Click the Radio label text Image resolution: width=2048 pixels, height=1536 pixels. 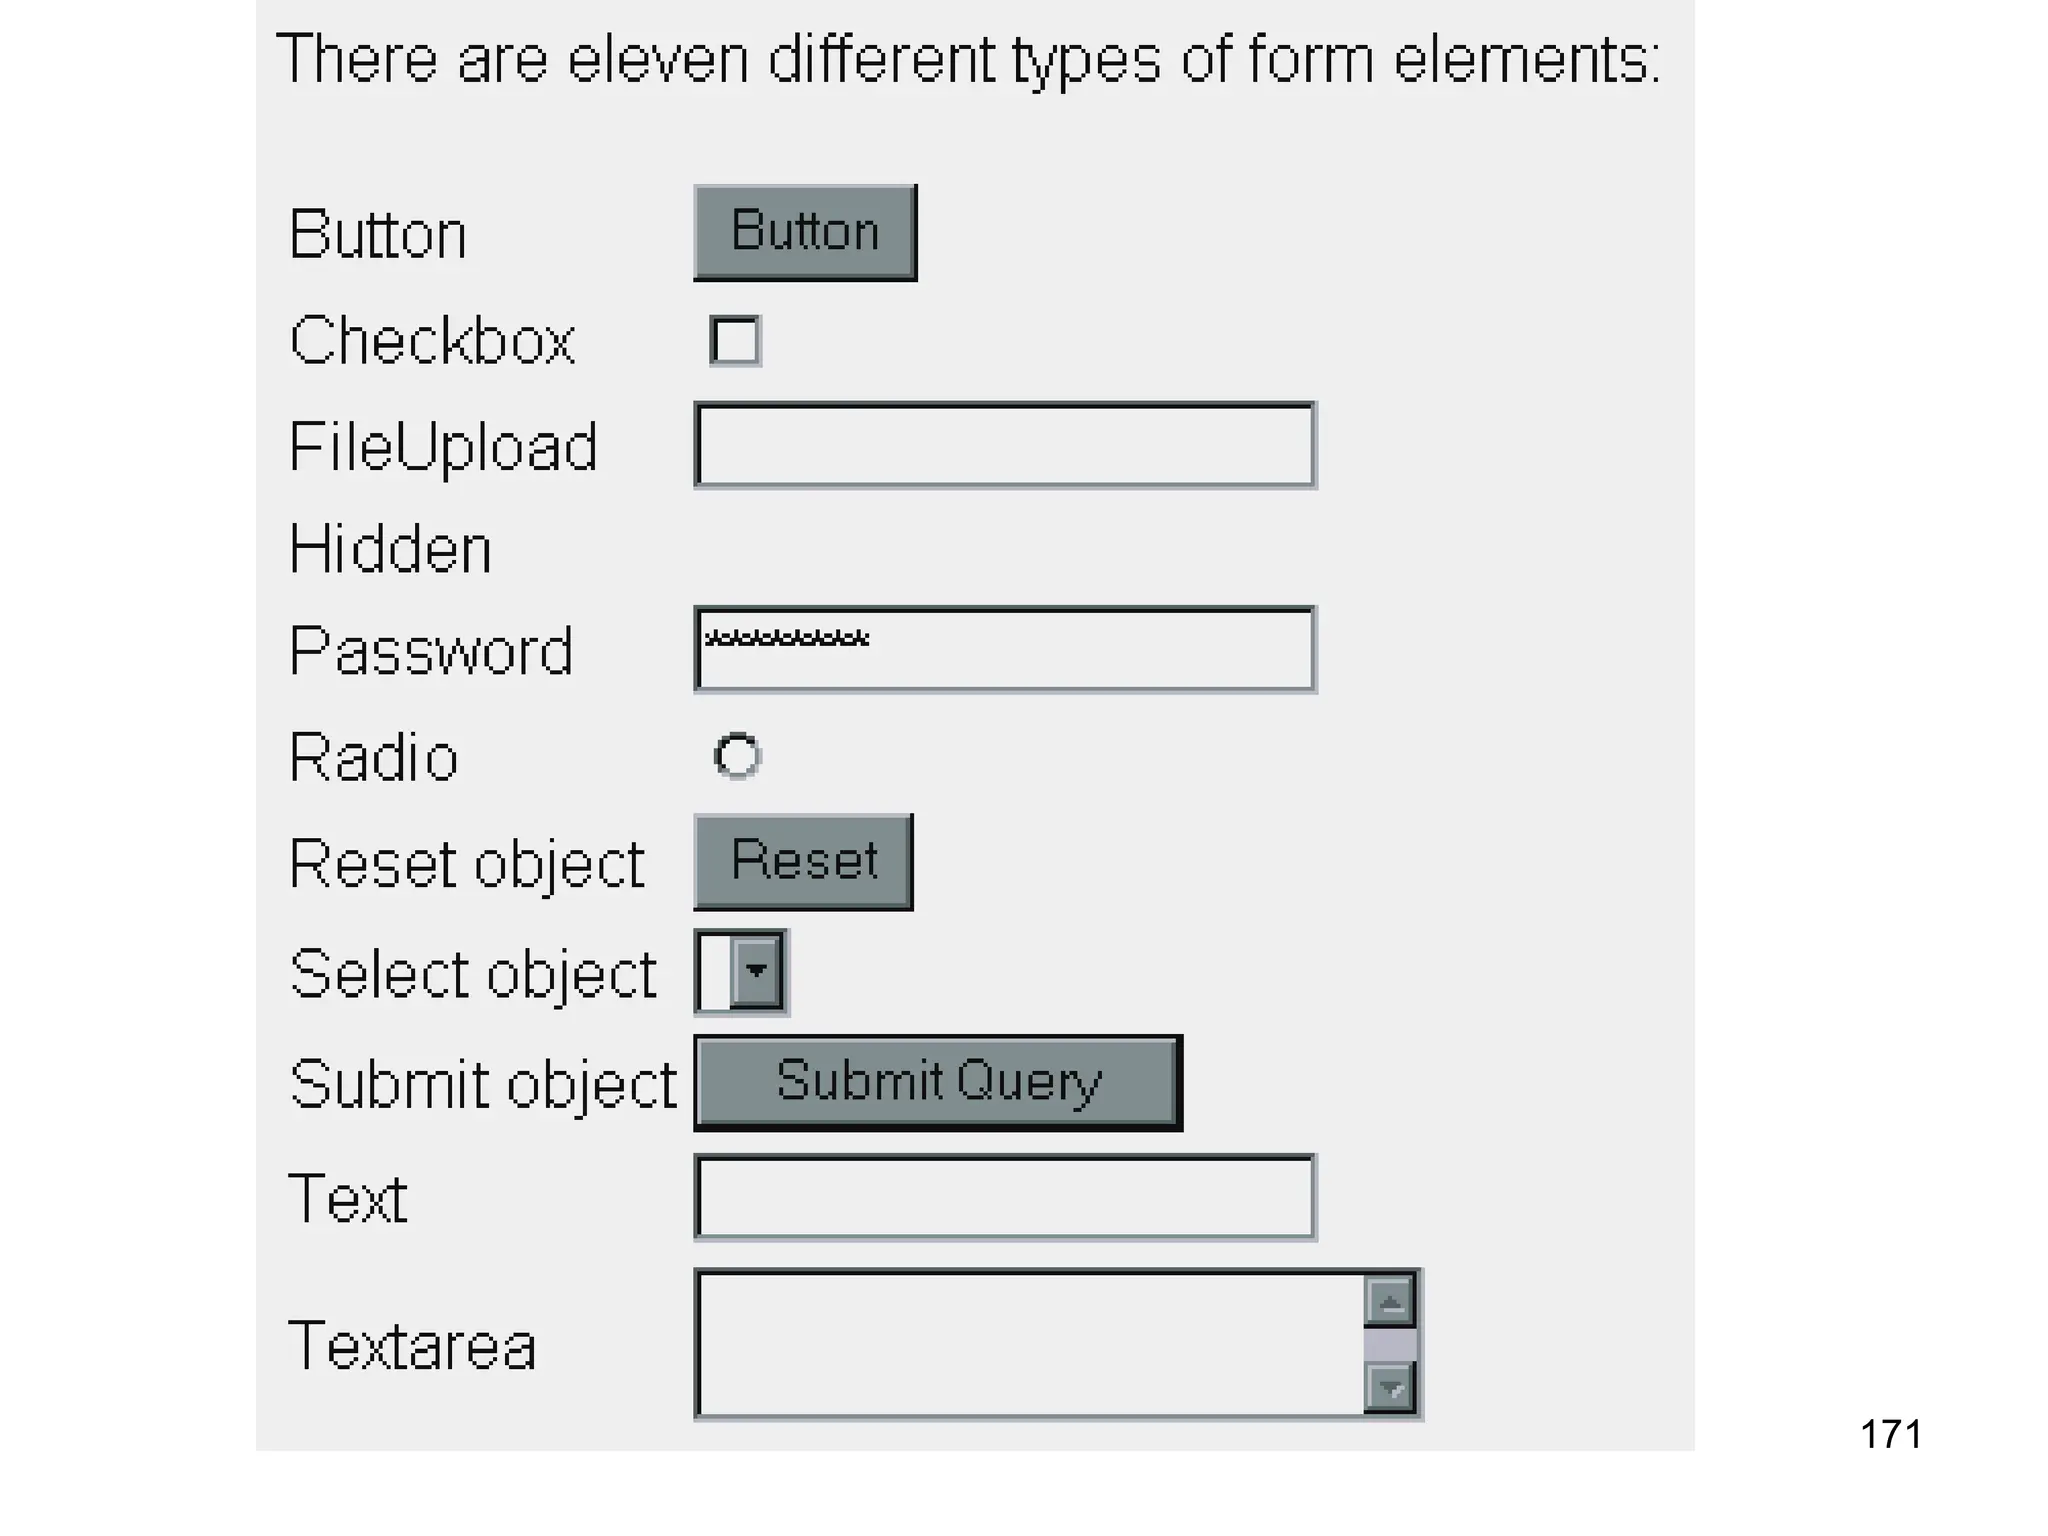click(373, 757)
